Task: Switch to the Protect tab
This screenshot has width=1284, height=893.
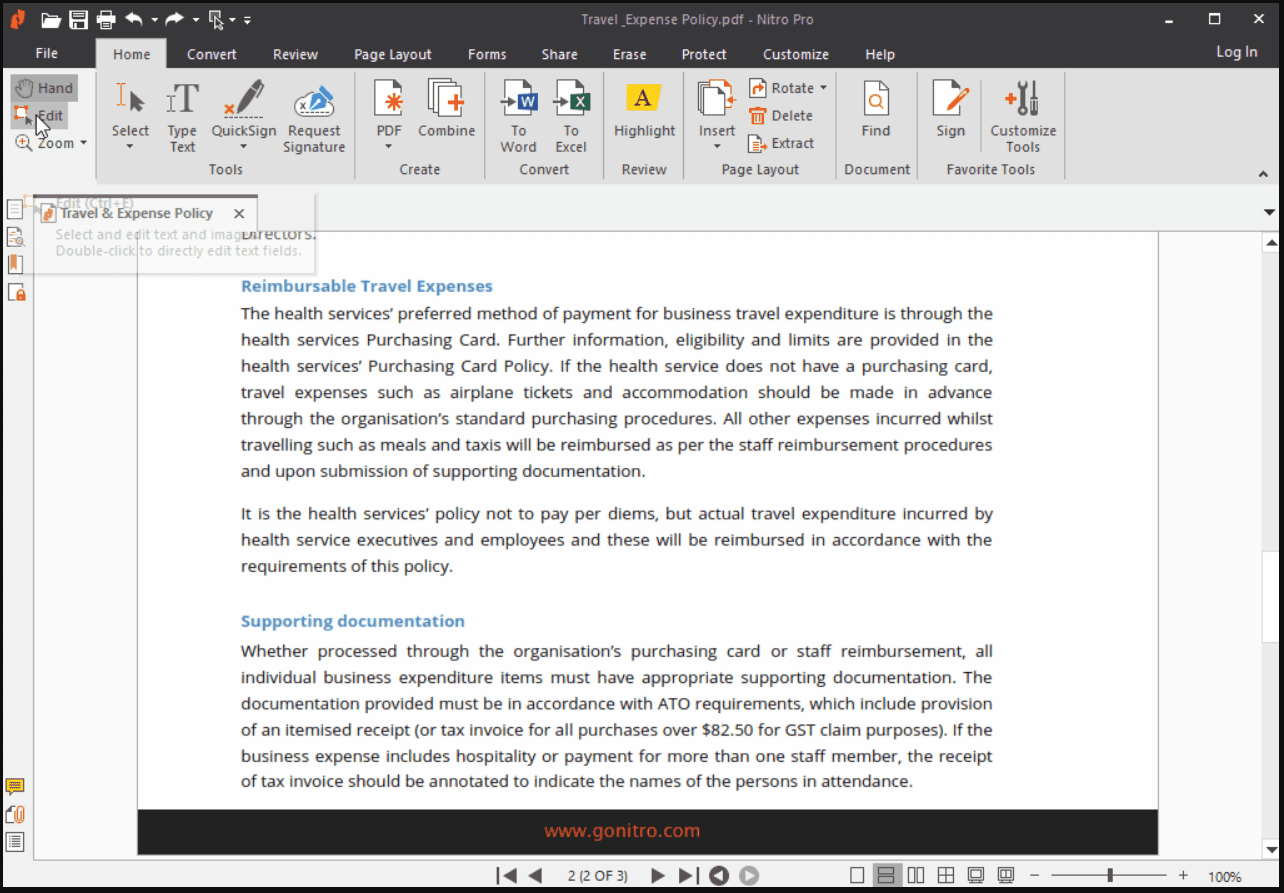Action: tap(704, 54)
